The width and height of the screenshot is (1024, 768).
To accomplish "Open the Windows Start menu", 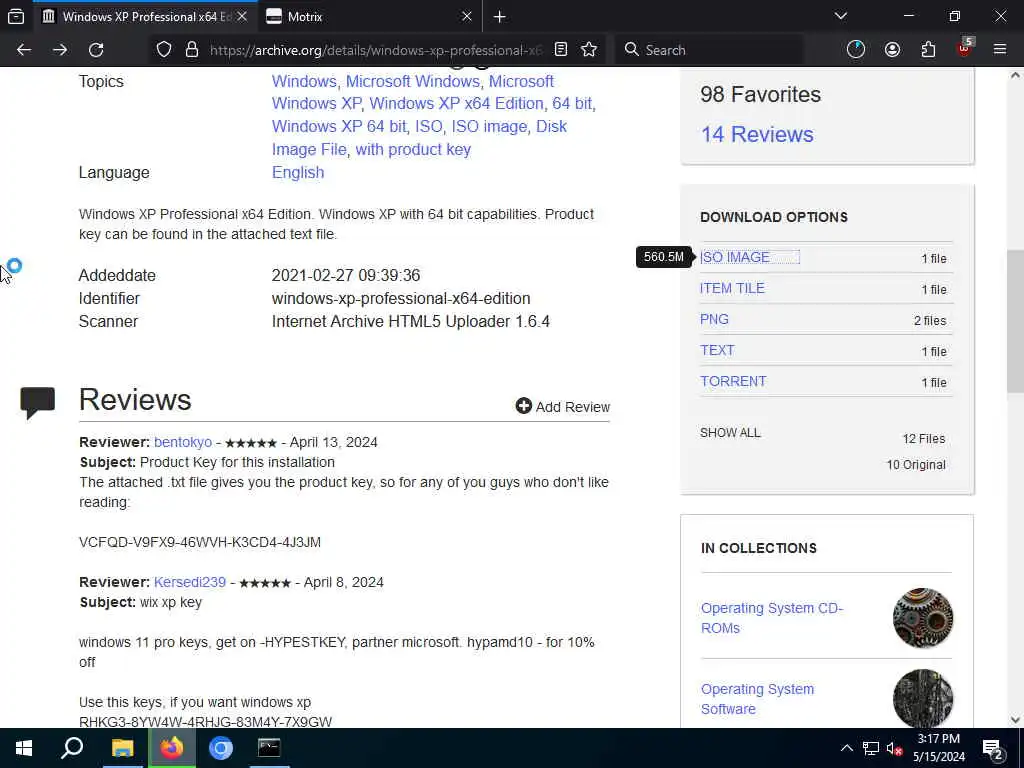I will tap(24, 748).
